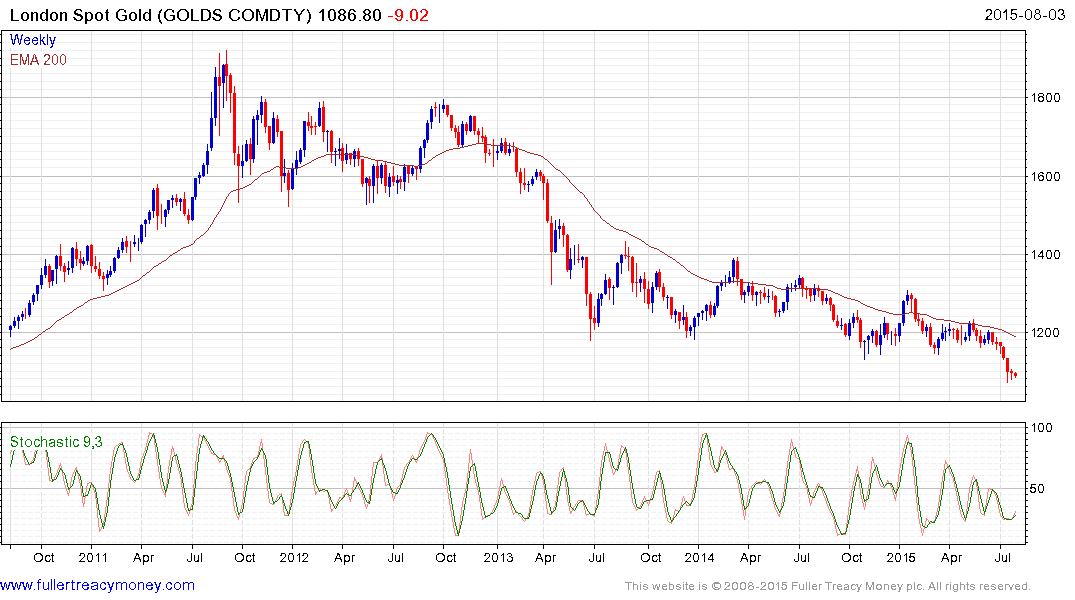Select the 2014 time axis label
This screenshot has height=600, width=1075.
point(699,557)
